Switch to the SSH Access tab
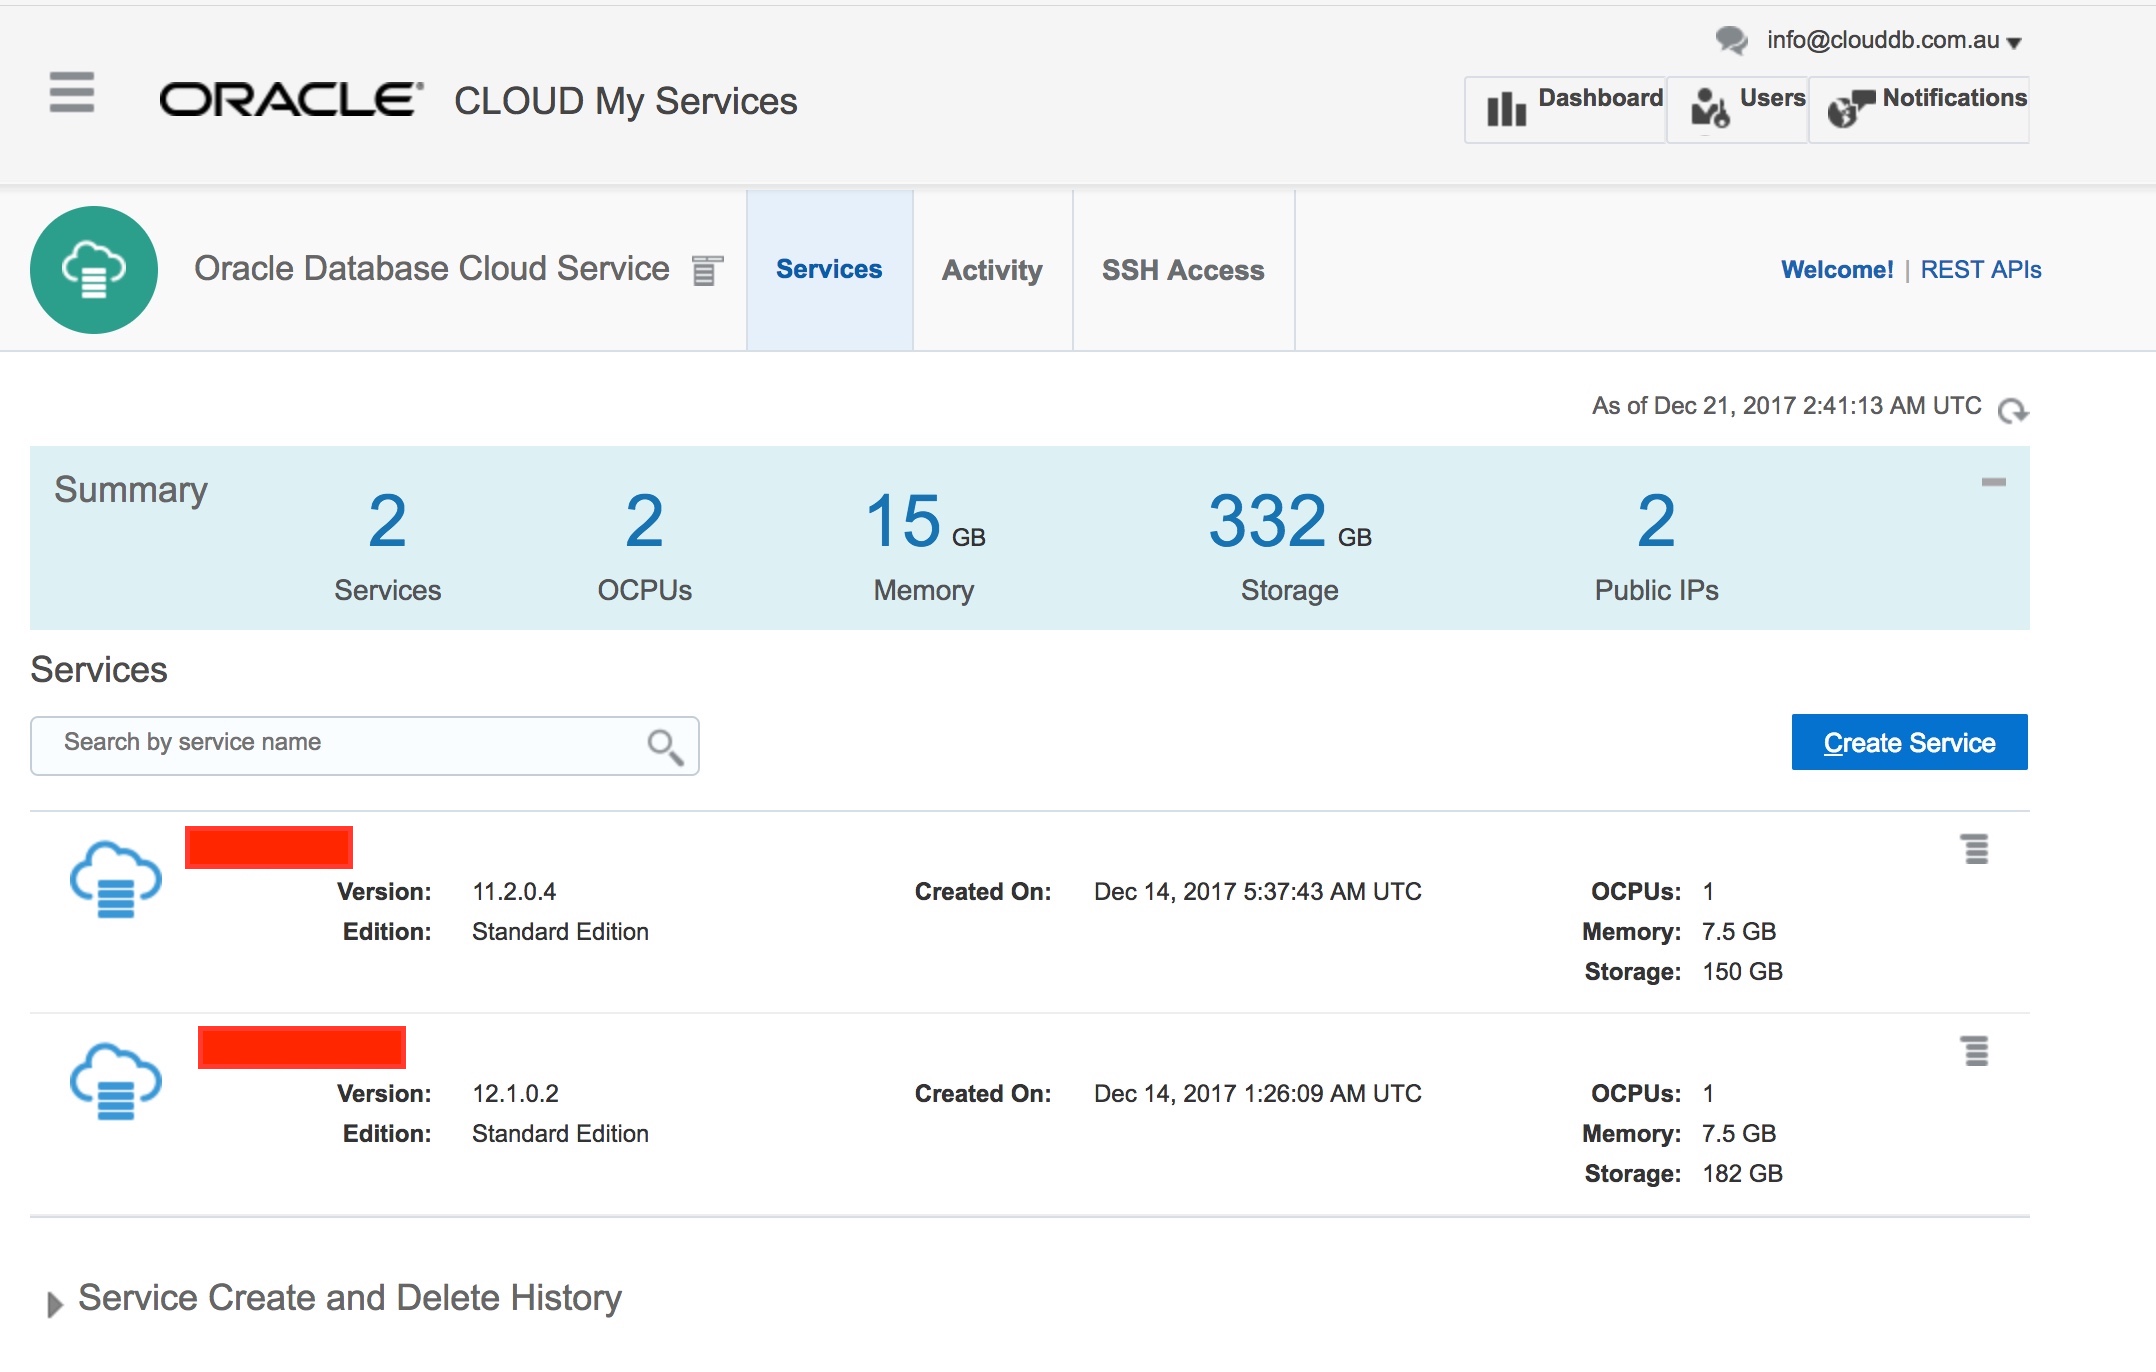 click(1183, 270)
